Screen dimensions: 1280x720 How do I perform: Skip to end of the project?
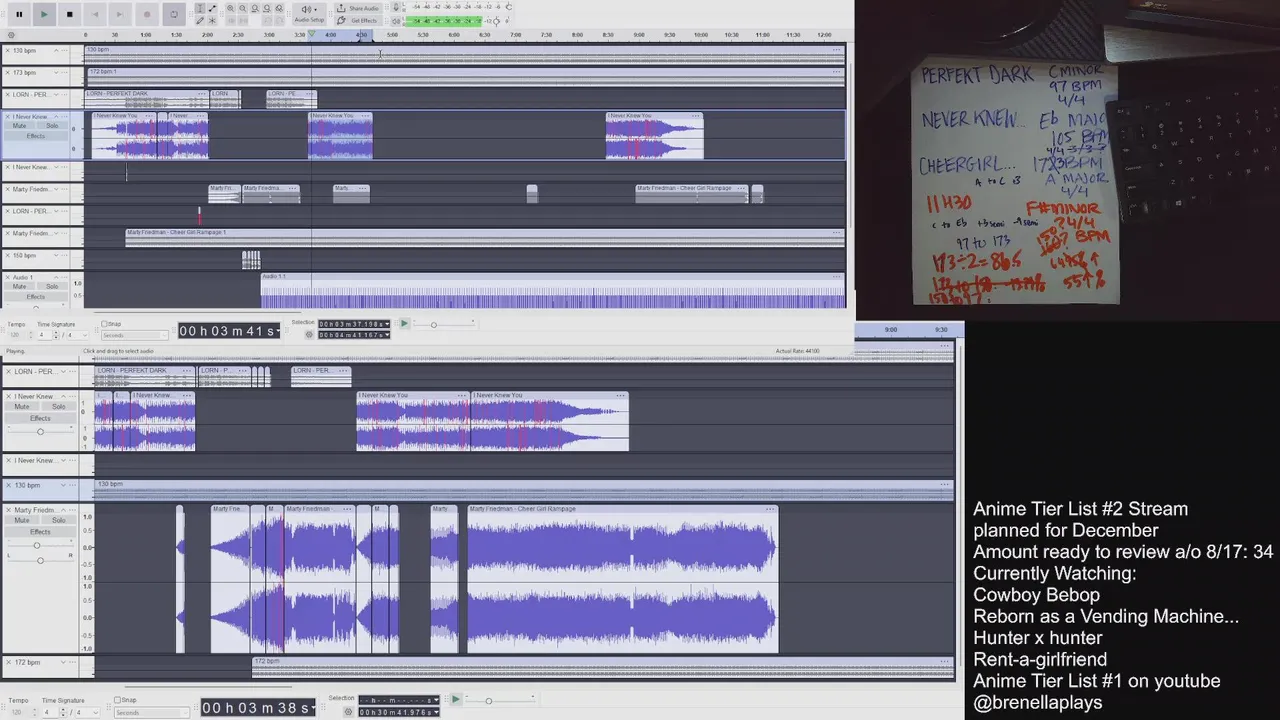[x=120, y=14]
